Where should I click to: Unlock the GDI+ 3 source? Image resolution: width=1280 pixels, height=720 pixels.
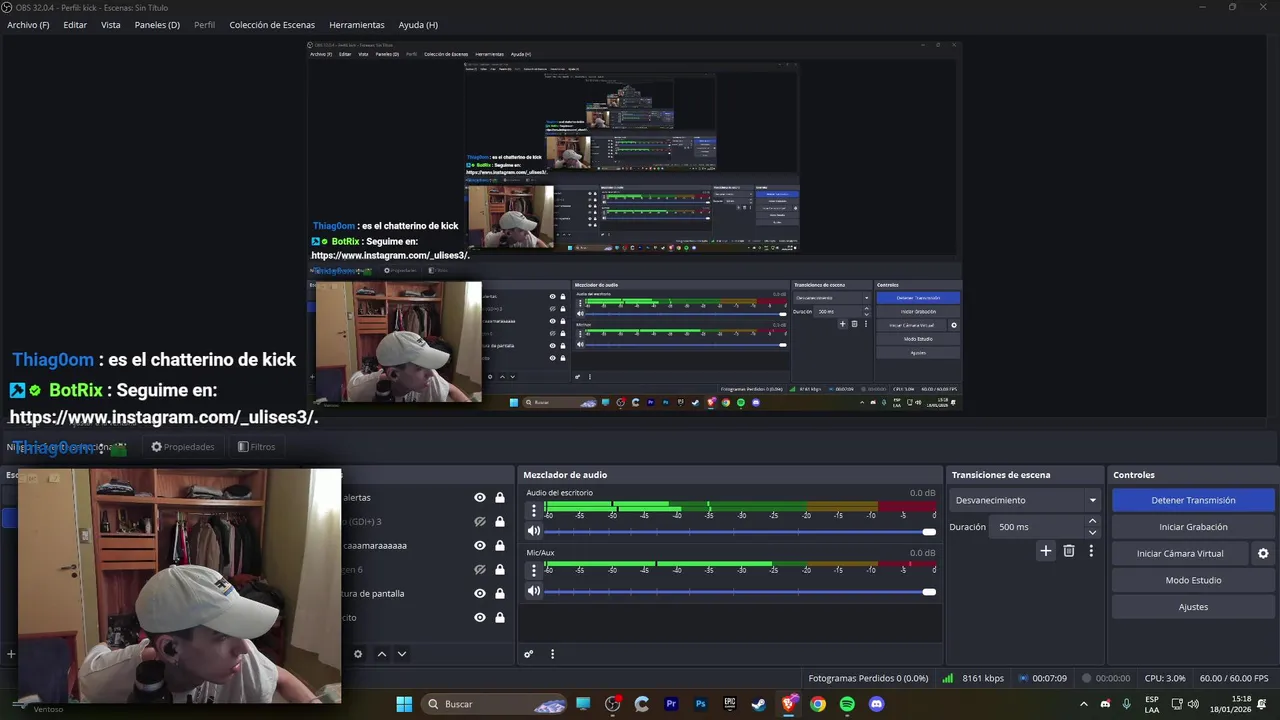(x=500, y=522)
